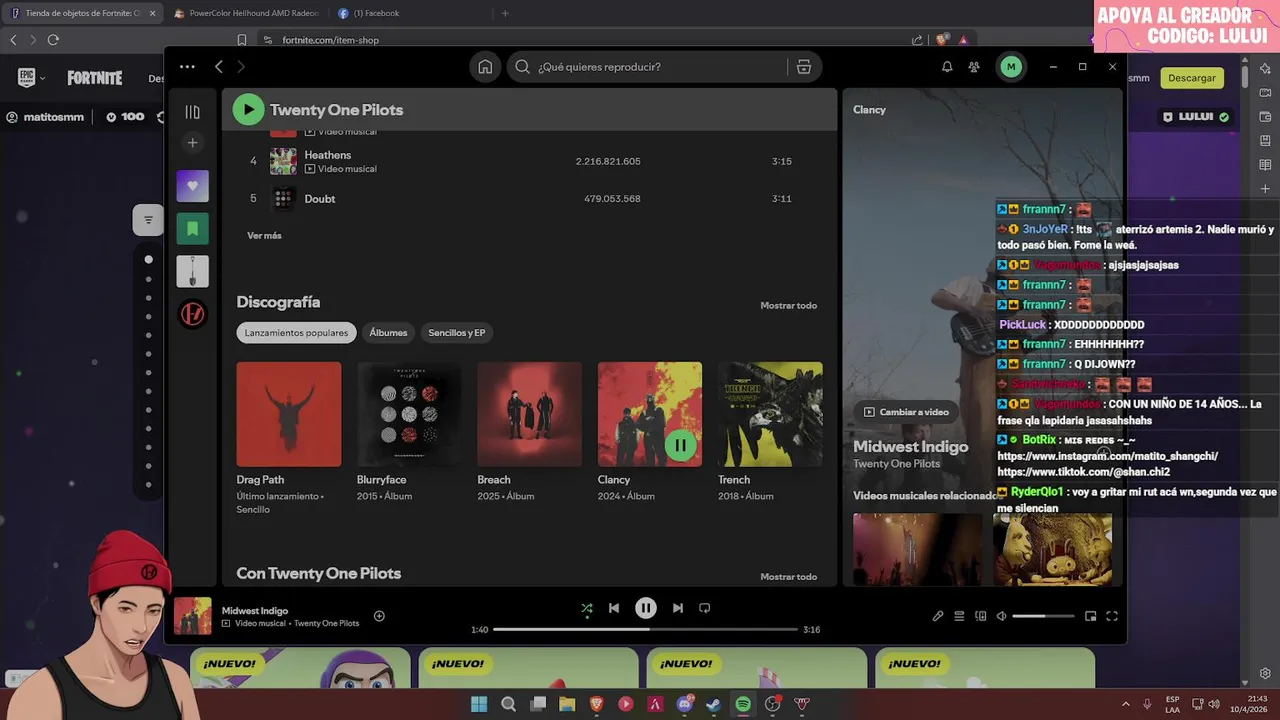Create playlist with plus icon in sidebar
The width and height of the screenshot is (1280, 720).
193,143
